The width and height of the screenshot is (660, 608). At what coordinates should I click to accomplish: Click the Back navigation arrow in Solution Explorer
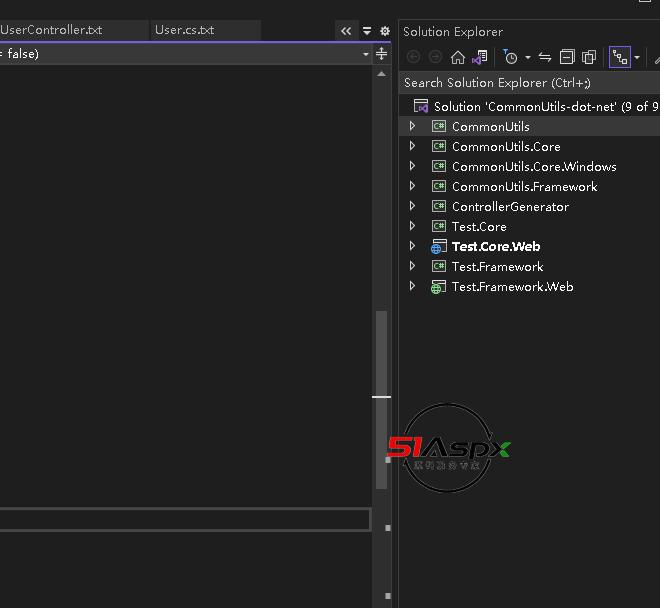(x=413, y=57)
